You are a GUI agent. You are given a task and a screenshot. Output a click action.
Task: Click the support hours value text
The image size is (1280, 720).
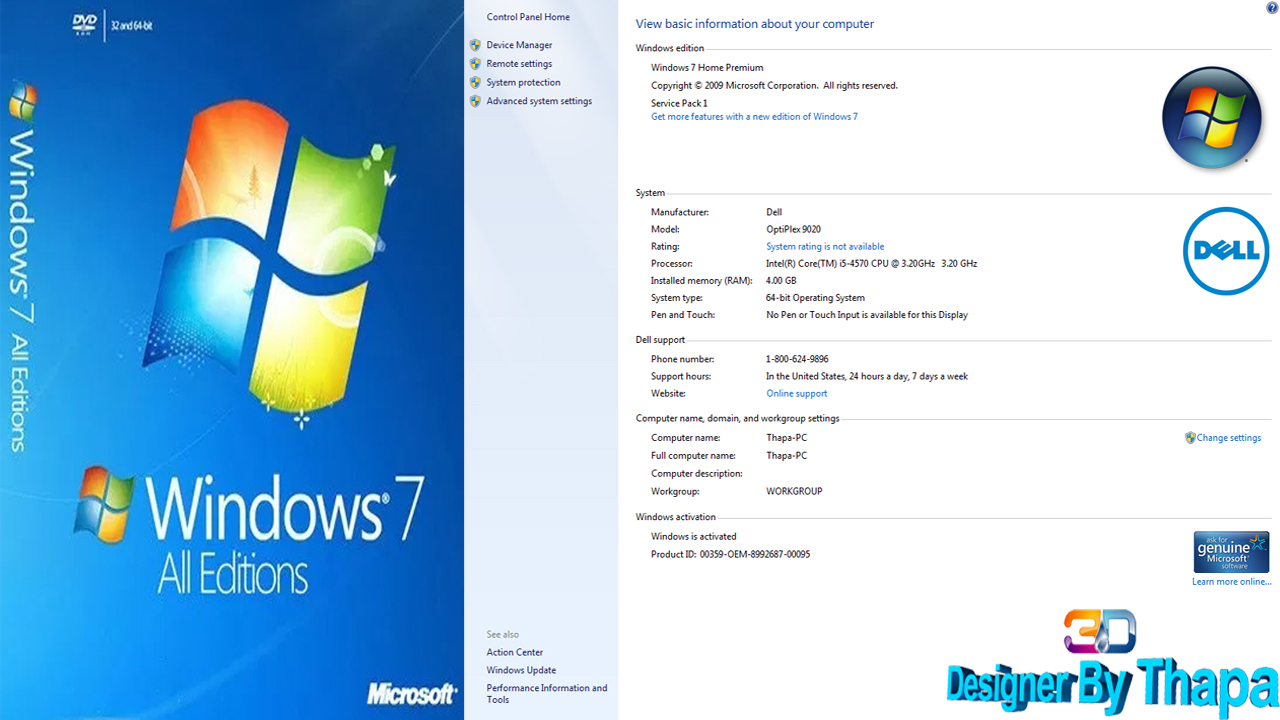(867, 377)
